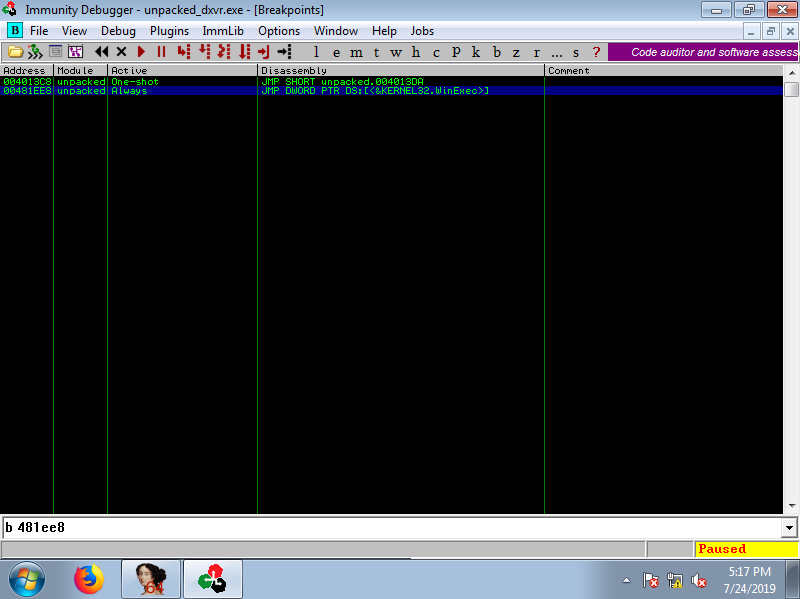Select breakpoint row at address 004013C8
This screenshot has width=800, height=599.
click(x=391, y=82)
